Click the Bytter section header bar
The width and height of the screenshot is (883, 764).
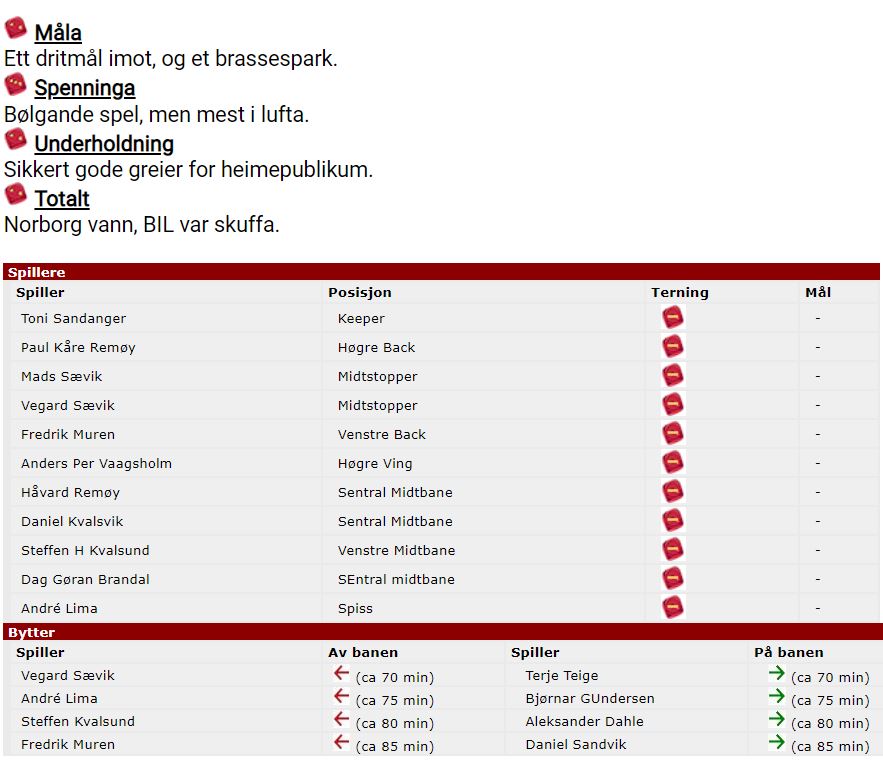443,632
